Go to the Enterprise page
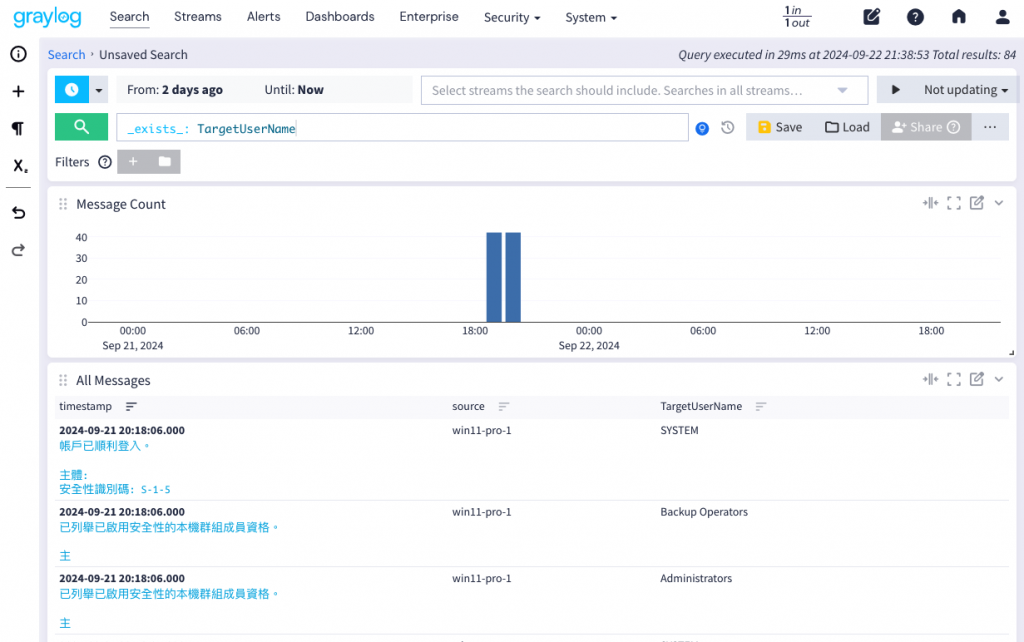The image size is (1024, 642). tap(429, 17)
